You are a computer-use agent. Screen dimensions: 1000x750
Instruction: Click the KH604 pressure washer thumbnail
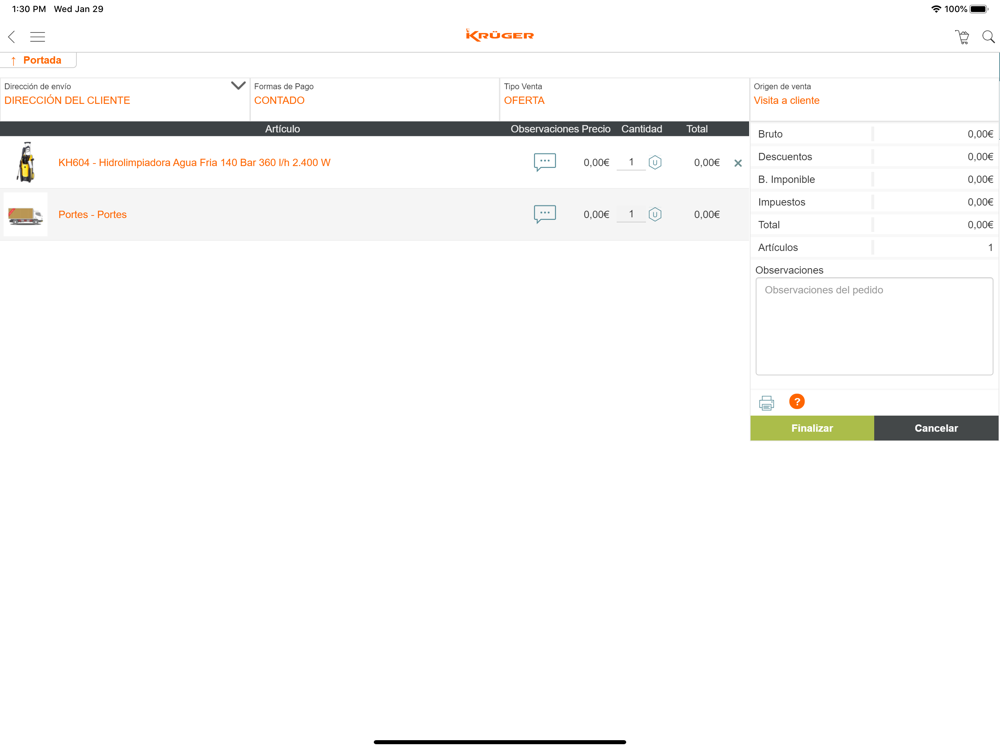coord(26,162)
